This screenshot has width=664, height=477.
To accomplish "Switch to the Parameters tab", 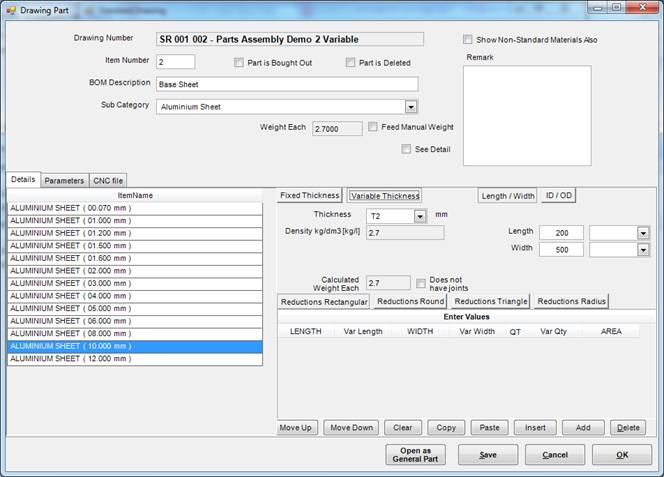I will [x=64, y=181].
